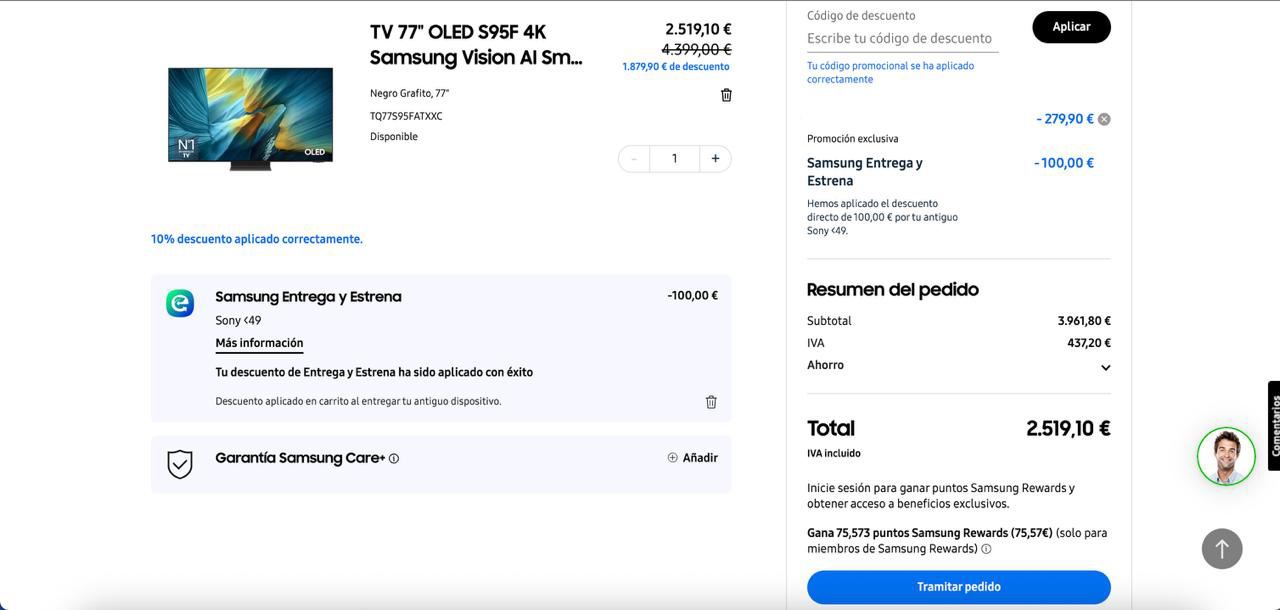Click the Samsung Rewards info icon
Image resolution: width=1280 pixels, height=610 pixels.
pyautogui.click(x=986, y=549)
